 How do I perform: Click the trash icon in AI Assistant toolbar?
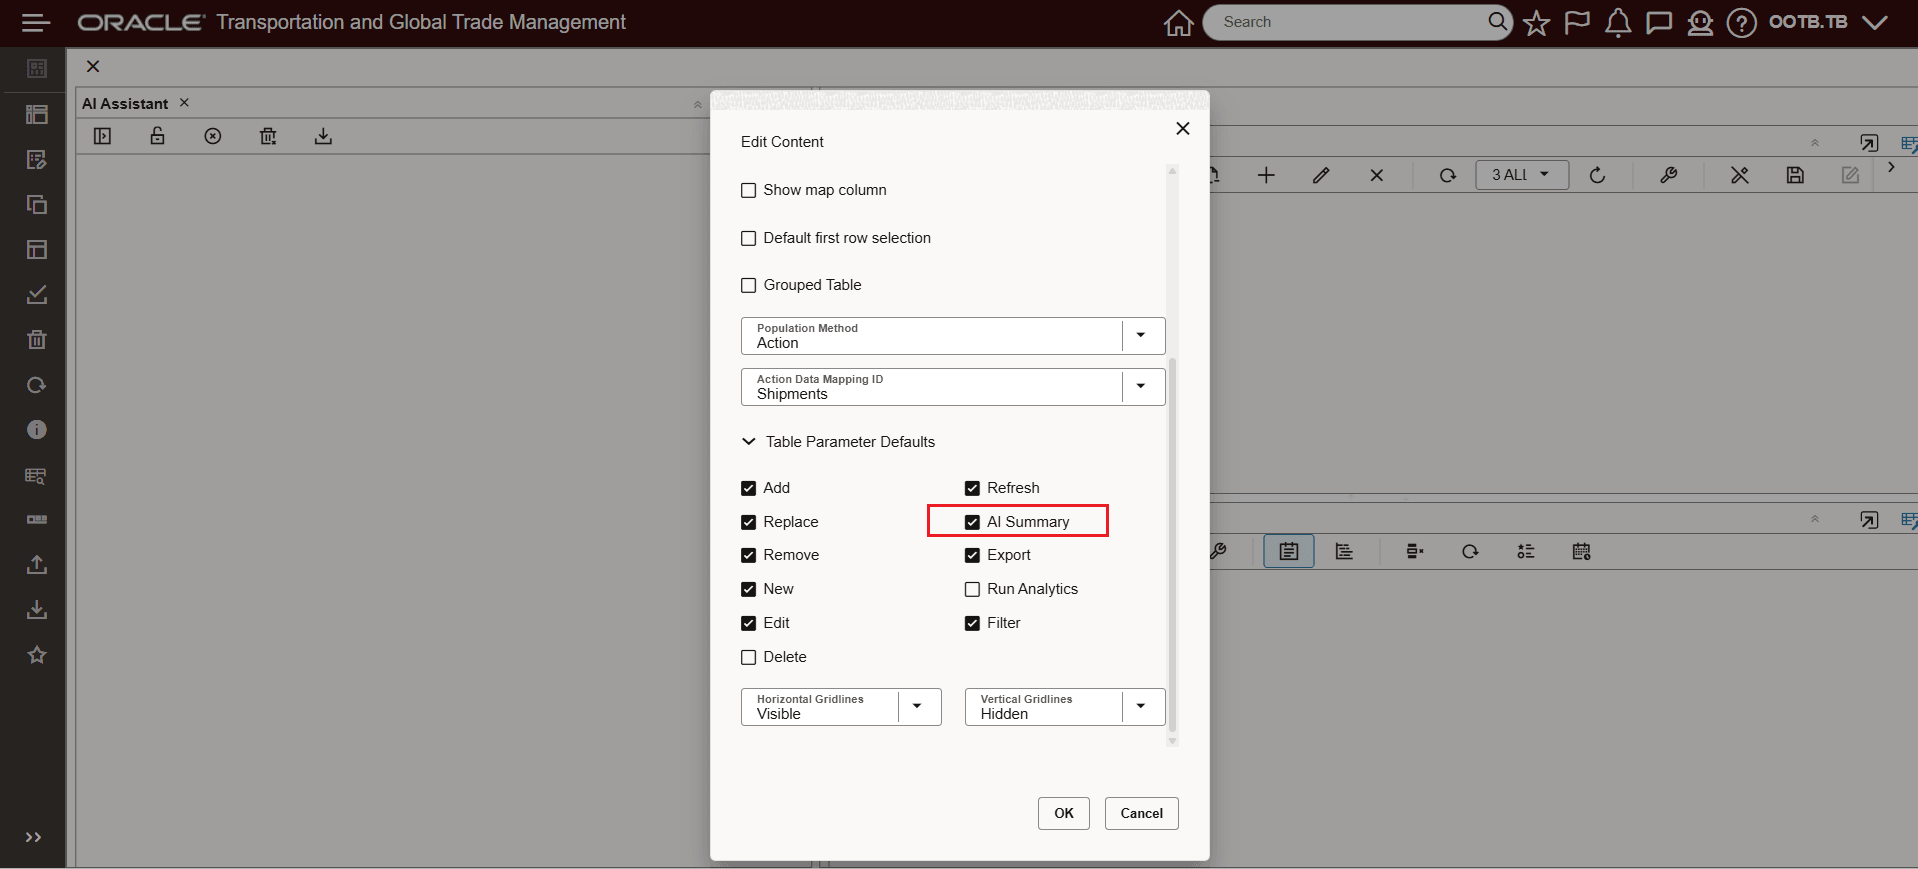(x=268, y=136)
